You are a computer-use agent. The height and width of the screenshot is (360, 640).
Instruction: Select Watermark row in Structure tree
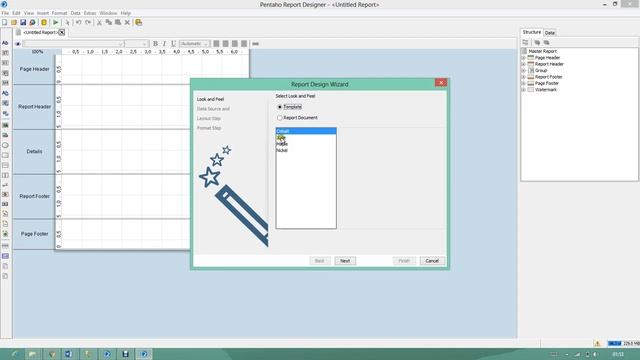[x=545, y=89]
